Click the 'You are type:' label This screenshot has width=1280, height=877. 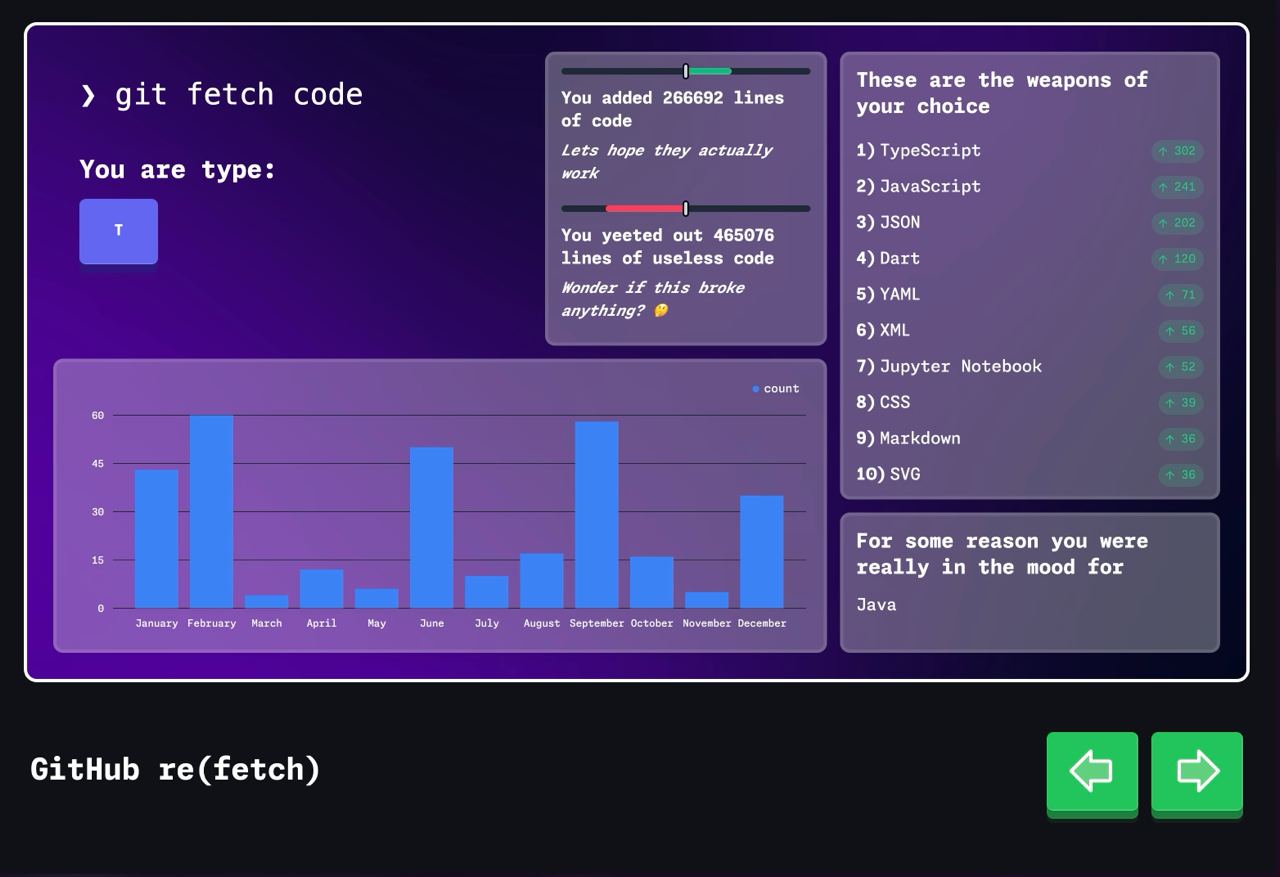pyautogui.click(x=177, y=169)
